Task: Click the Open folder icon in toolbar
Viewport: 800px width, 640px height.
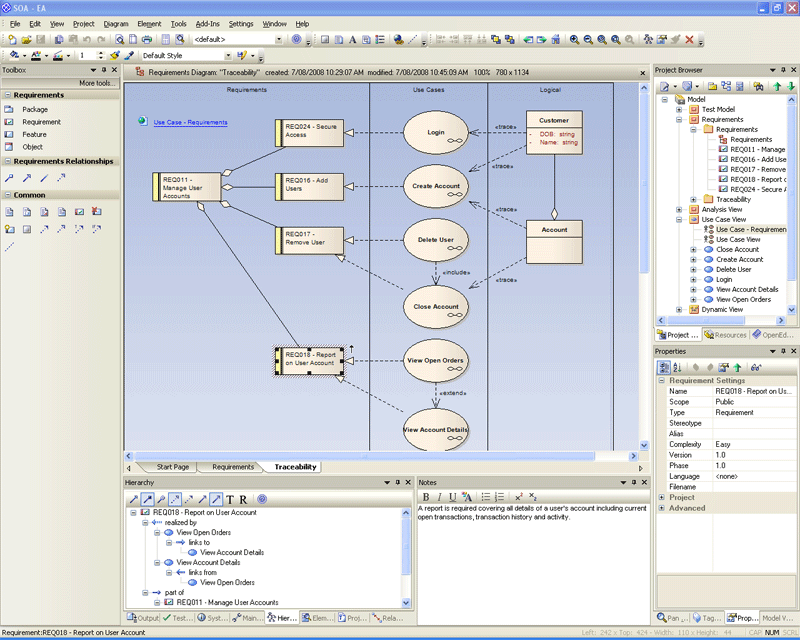Action: tap(27, 40)
